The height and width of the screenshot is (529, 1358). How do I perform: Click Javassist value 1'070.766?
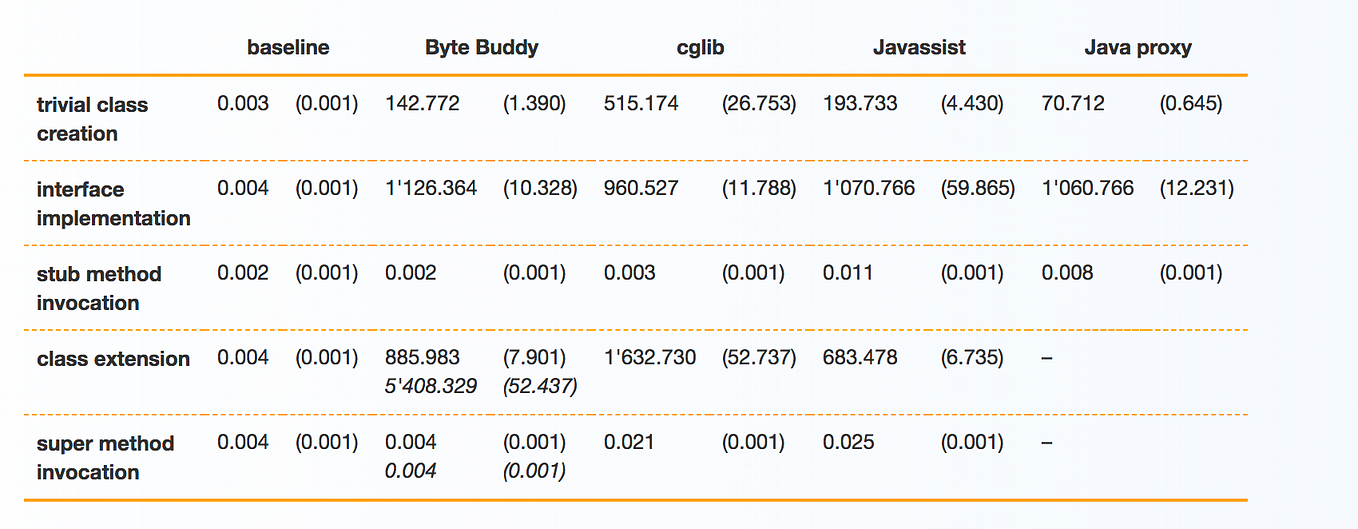(x=869, y=188)
